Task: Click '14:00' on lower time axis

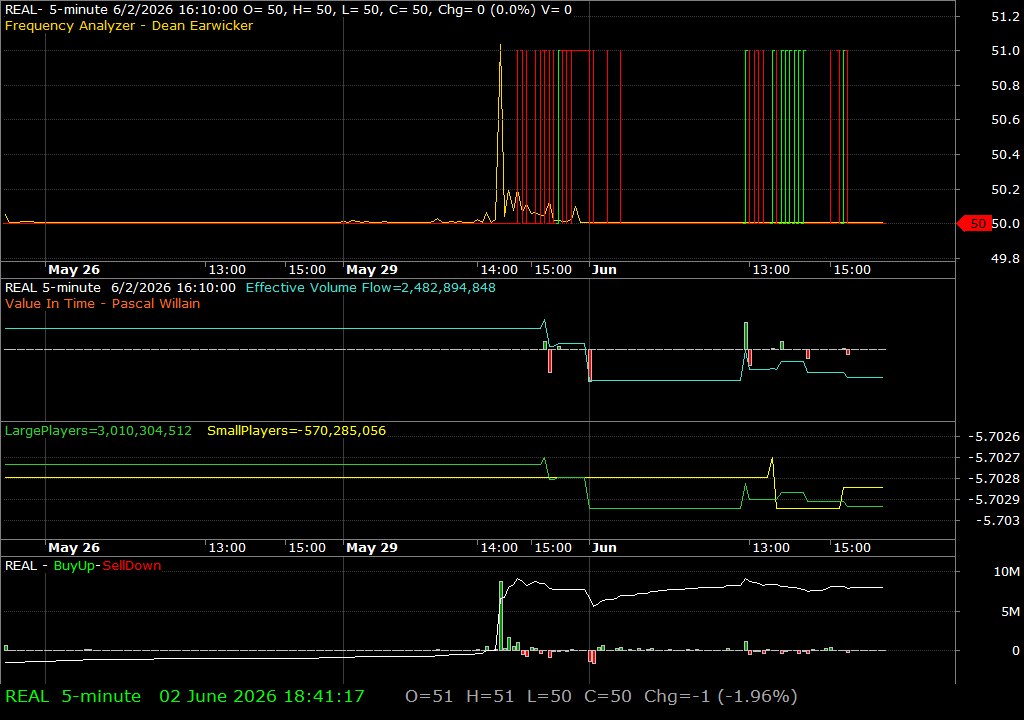Action: point(499,548)
